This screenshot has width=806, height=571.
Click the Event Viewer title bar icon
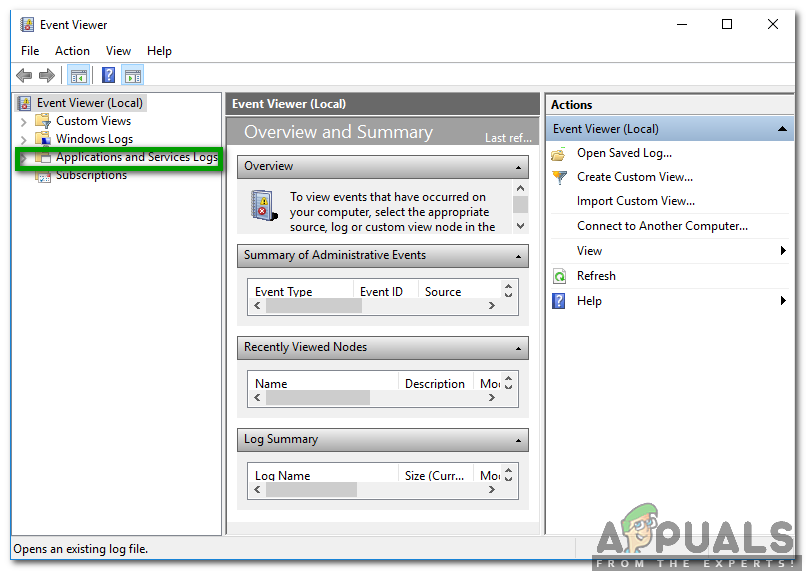coord(27,25)
